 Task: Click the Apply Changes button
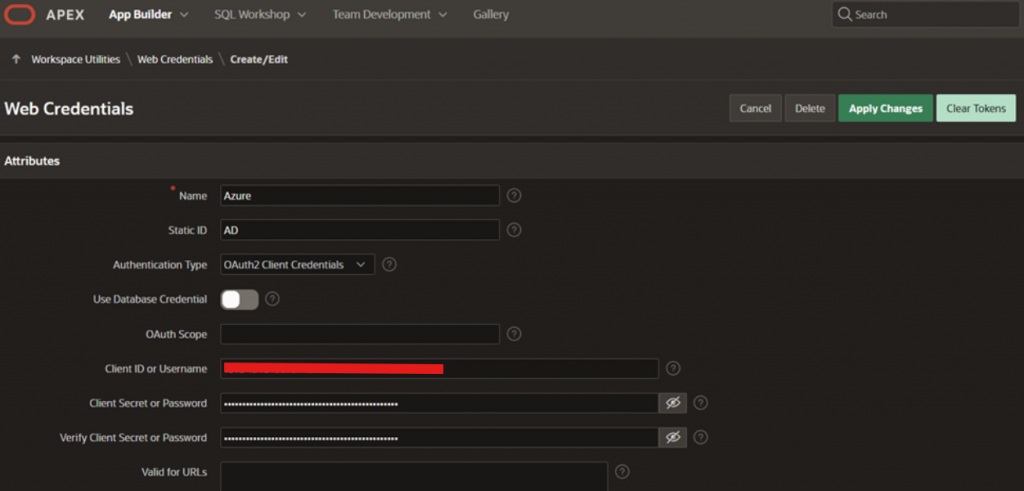886,108
